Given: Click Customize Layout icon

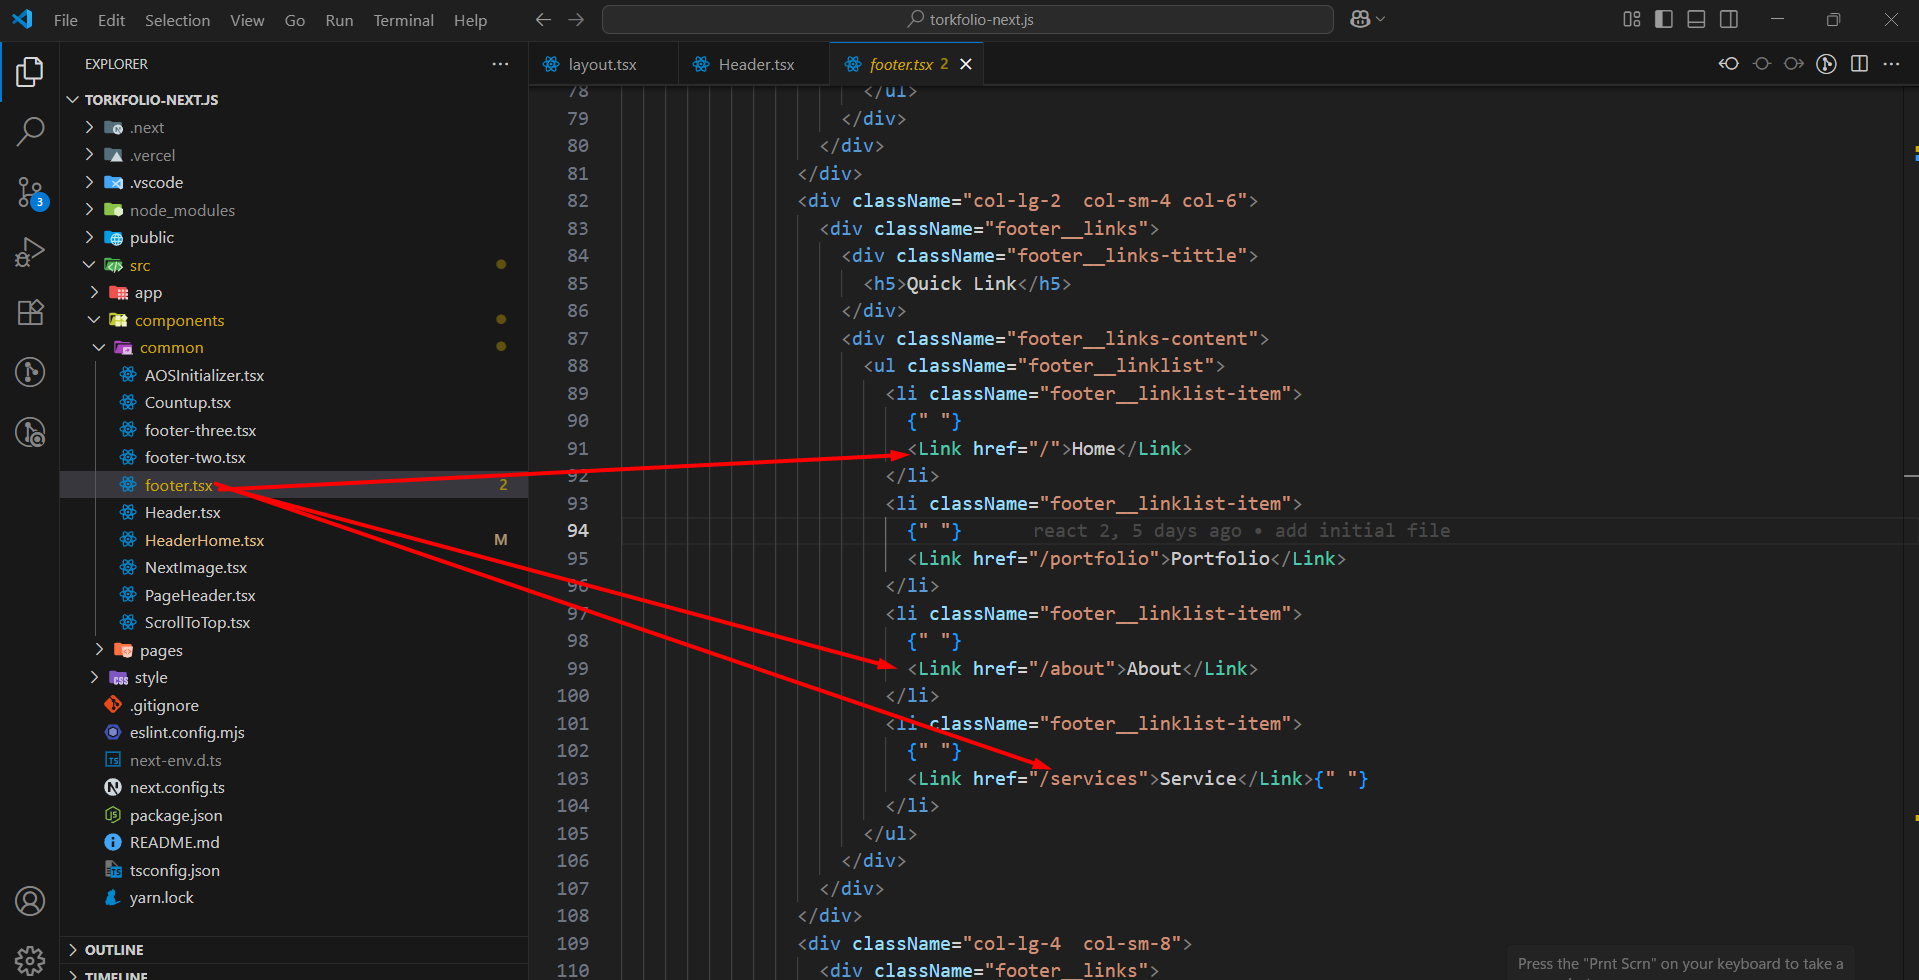Looking at the screenshot, I should 1632,19.
